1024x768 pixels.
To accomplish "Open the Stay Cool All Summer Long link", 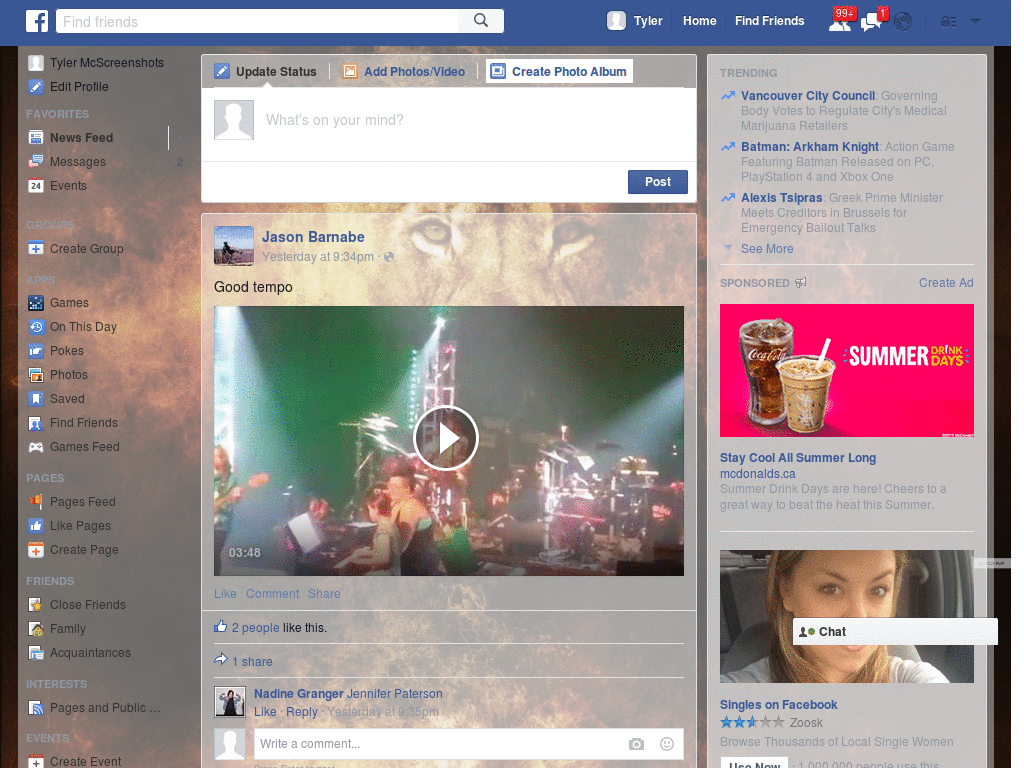I will (x=797, y=458).
